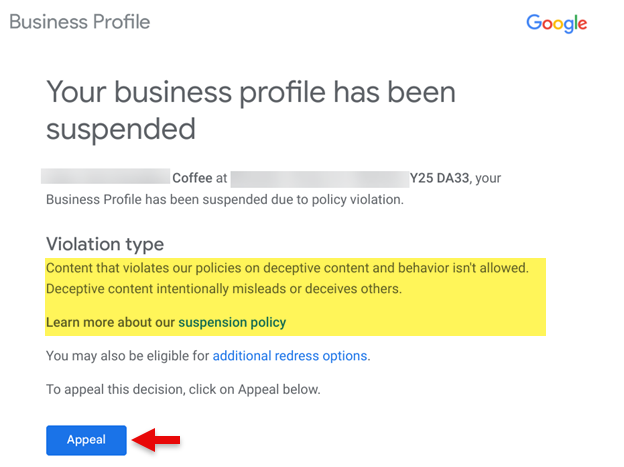Click the 'You may also be eligible for' text
Image resolution: width=624 pixels, height=467 pixels.
[127, 355]
